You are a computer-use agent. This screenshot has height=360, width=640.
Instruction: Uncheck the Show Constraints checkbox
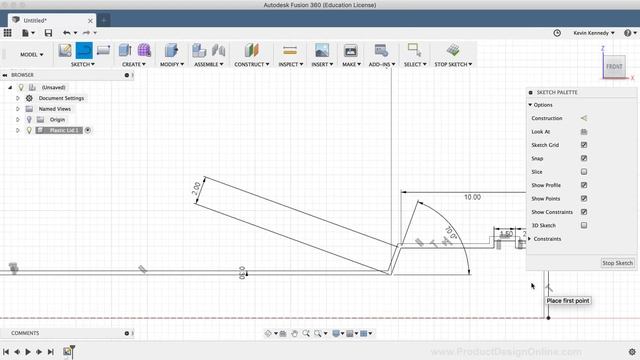tap(584, 212)
